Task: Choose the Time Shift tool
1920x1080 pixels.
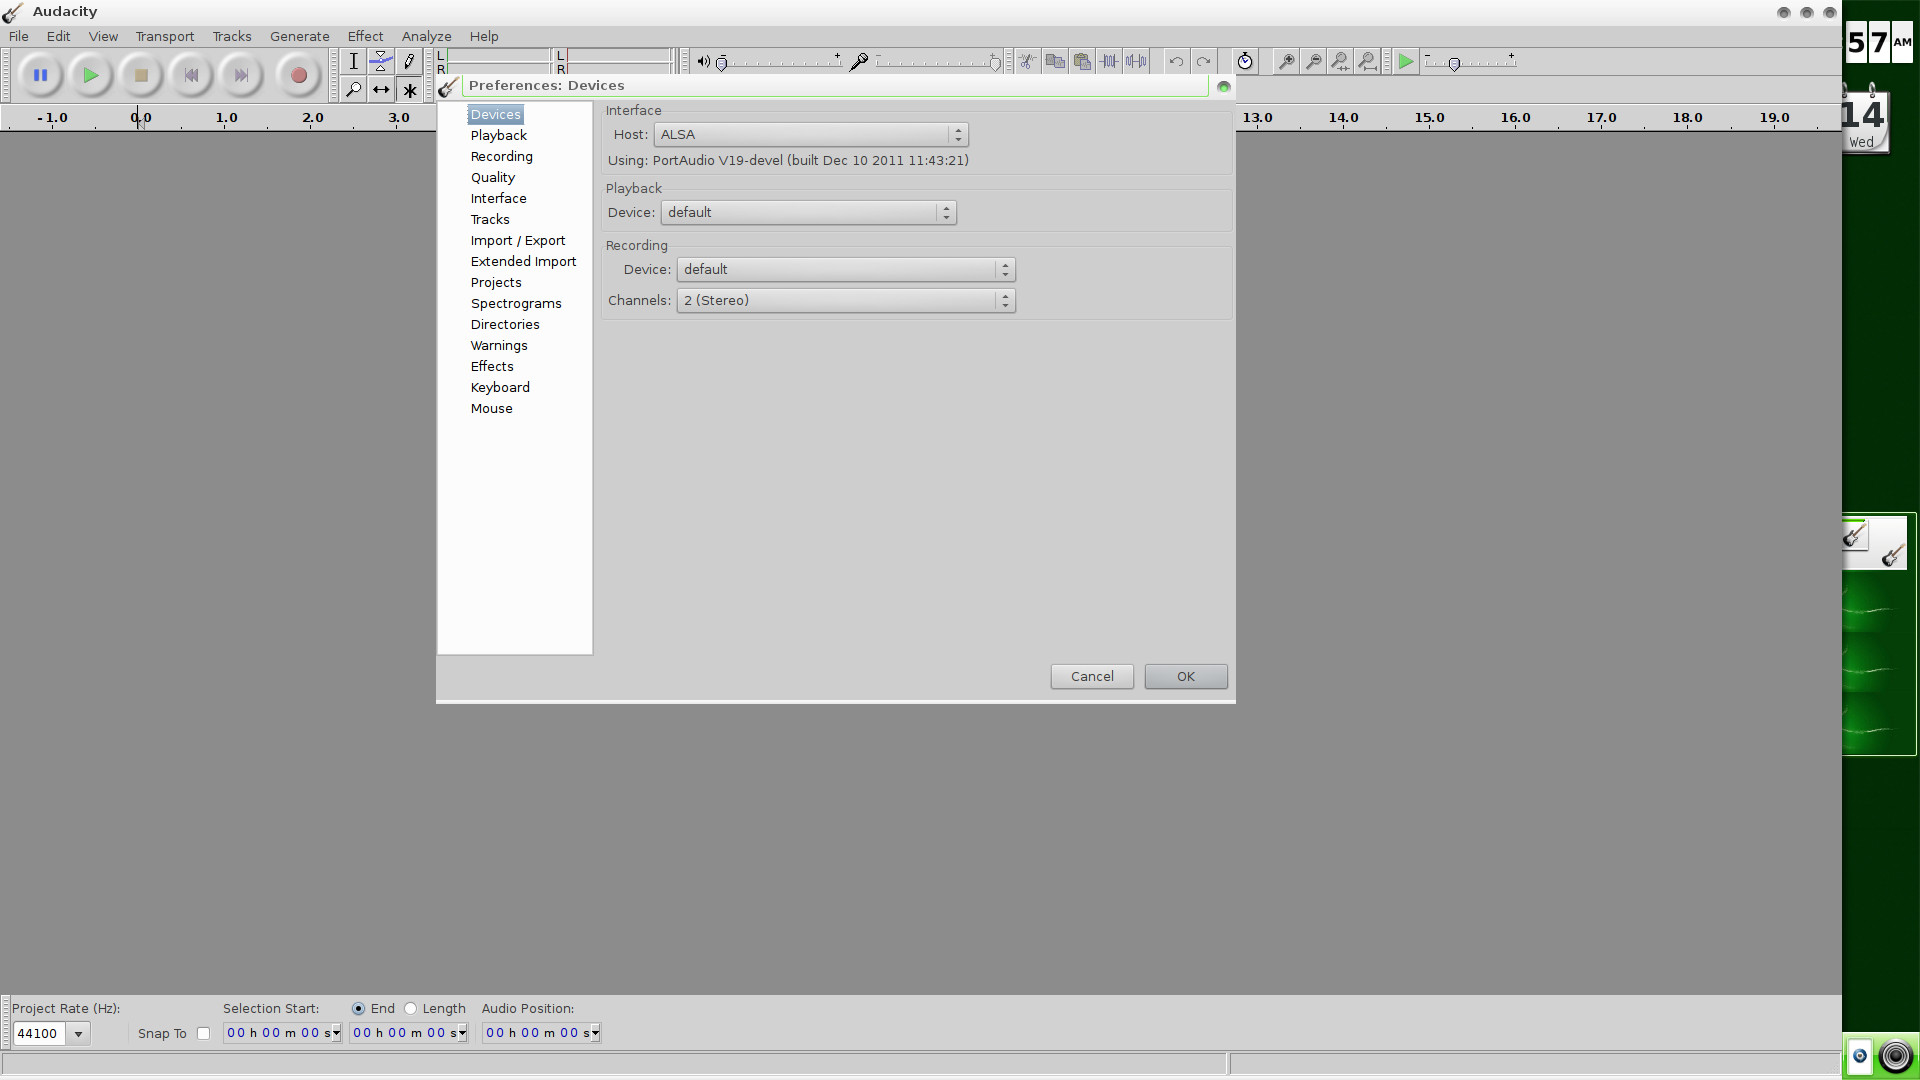Action: [381, 90]
